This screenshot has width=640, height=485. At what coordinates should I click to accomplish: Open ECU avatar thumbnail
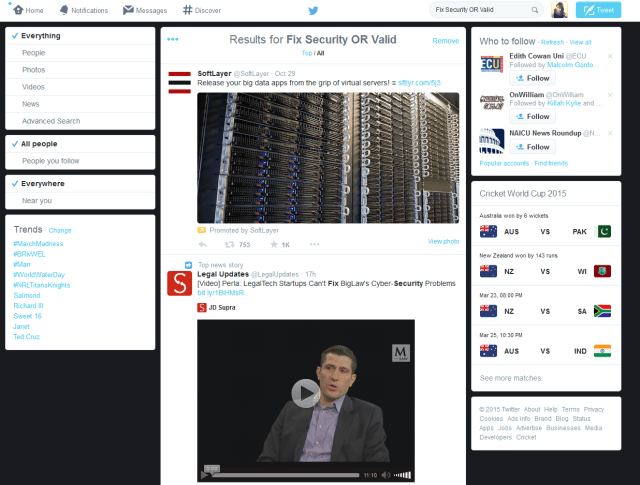[x=492, y=64]
